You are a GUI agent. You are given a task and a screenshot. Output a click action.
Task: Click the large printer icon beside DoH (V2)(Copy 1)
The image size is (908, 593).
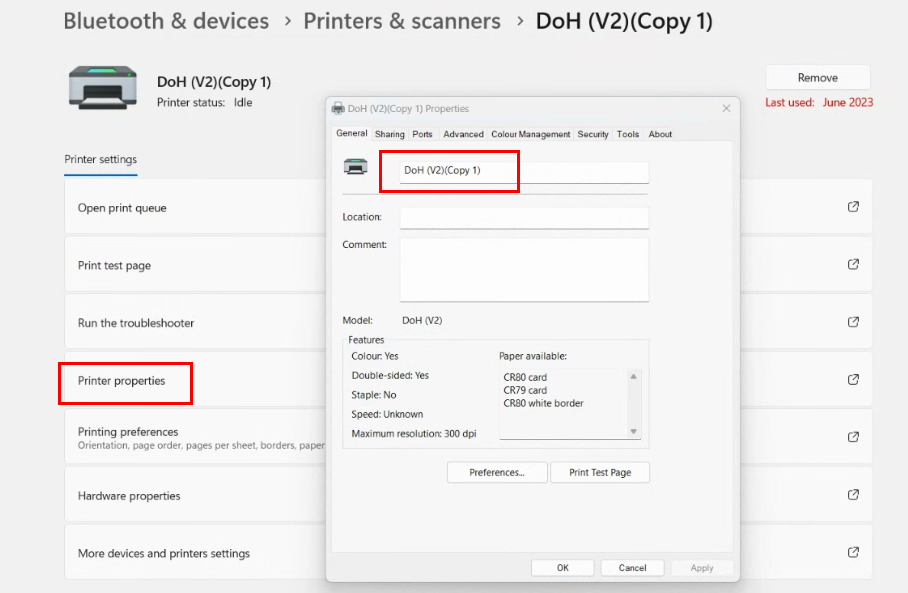tap(102, 88)
